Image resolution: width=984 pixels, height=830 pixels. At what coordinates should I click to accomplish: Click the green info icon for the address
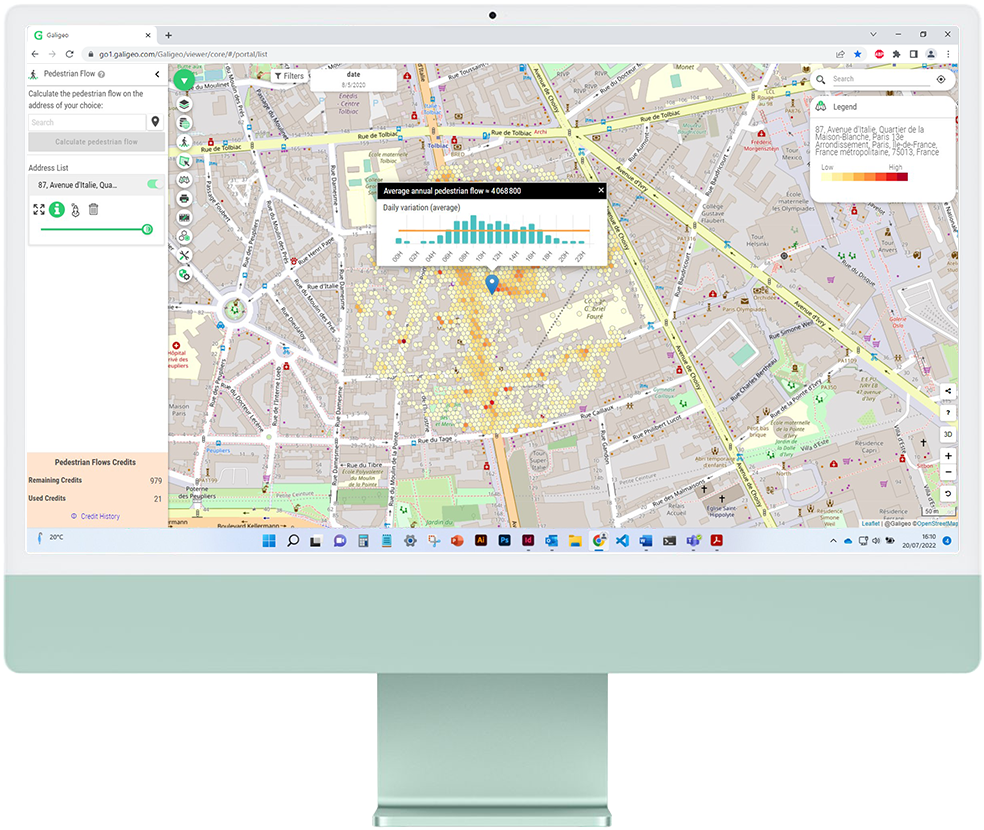pos(57,210)
